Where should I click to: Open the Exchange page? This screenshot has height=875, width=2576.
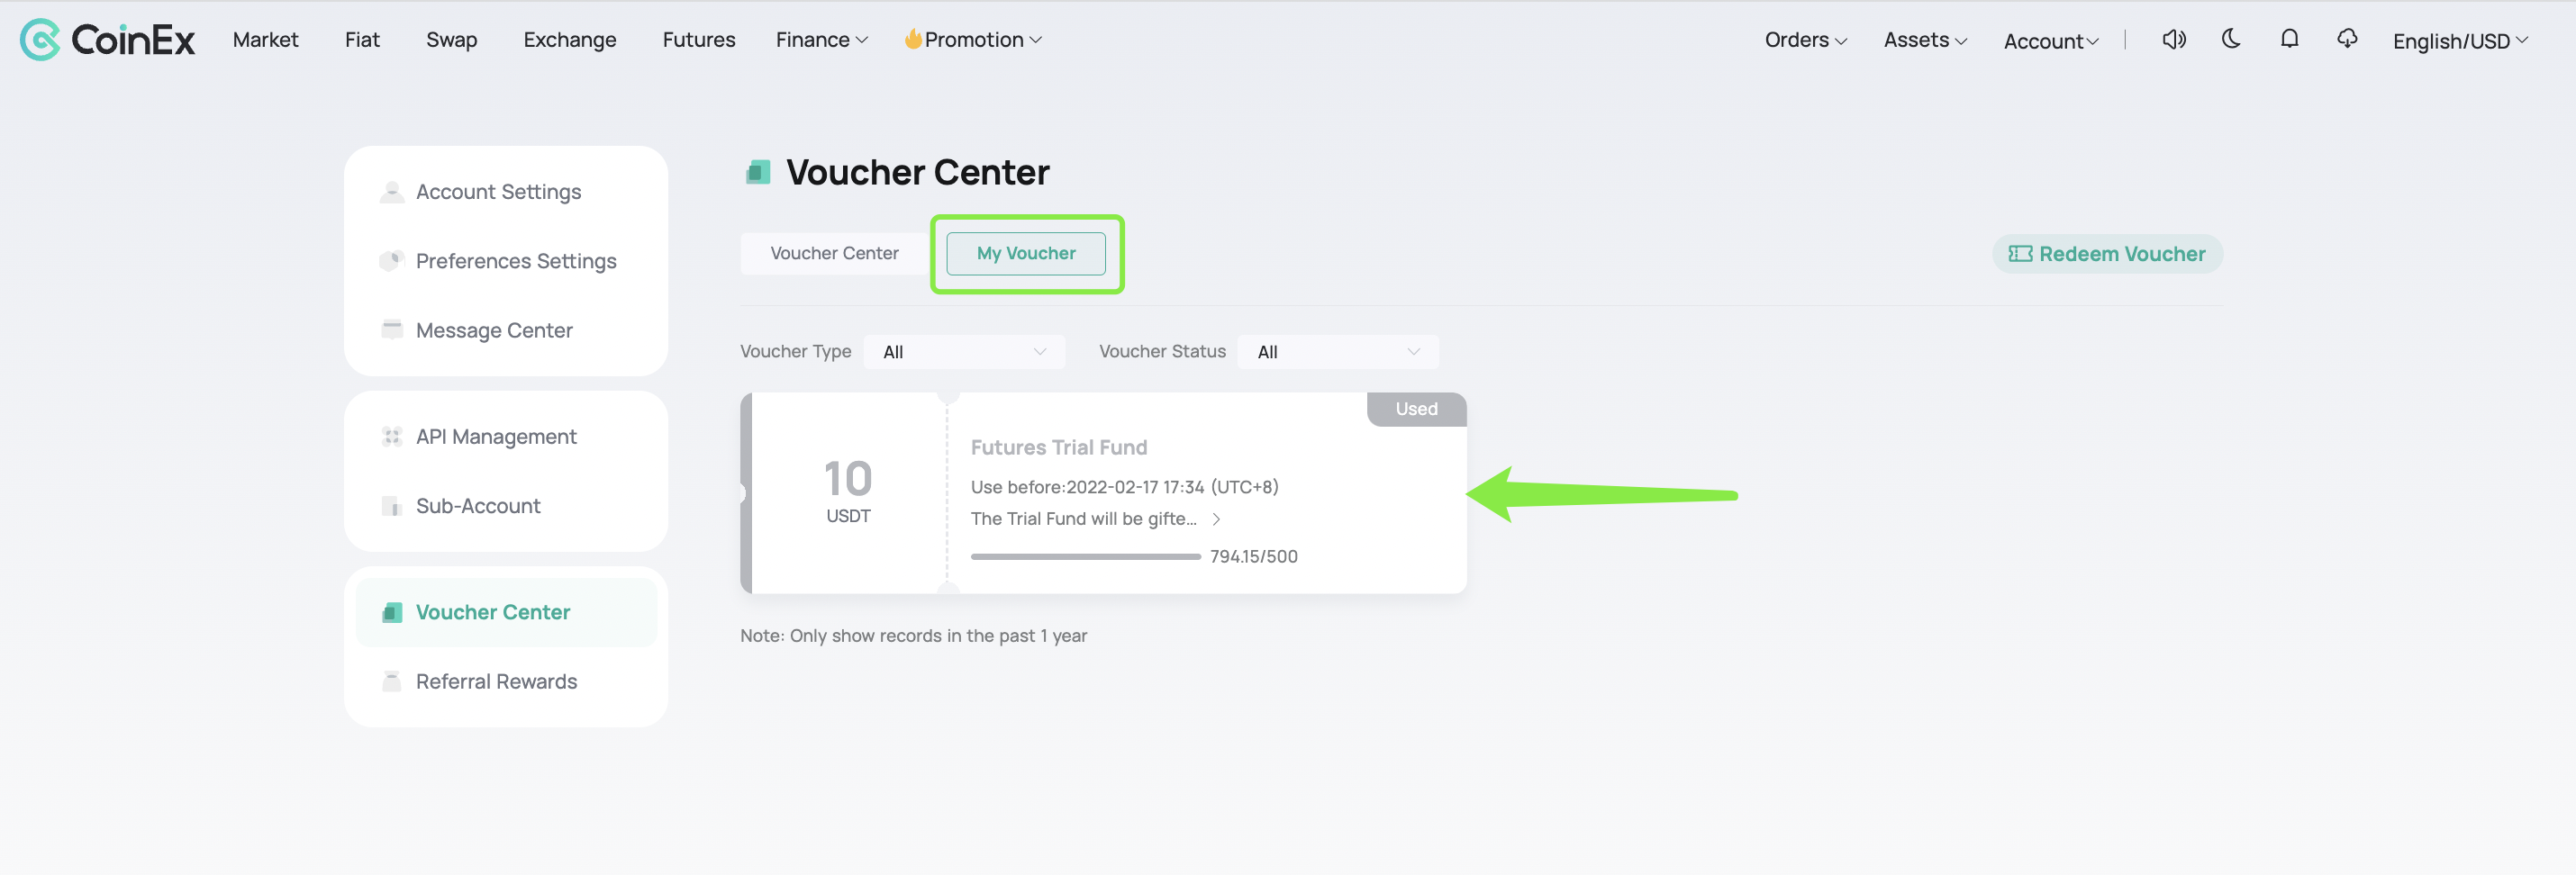coord(569,40)
